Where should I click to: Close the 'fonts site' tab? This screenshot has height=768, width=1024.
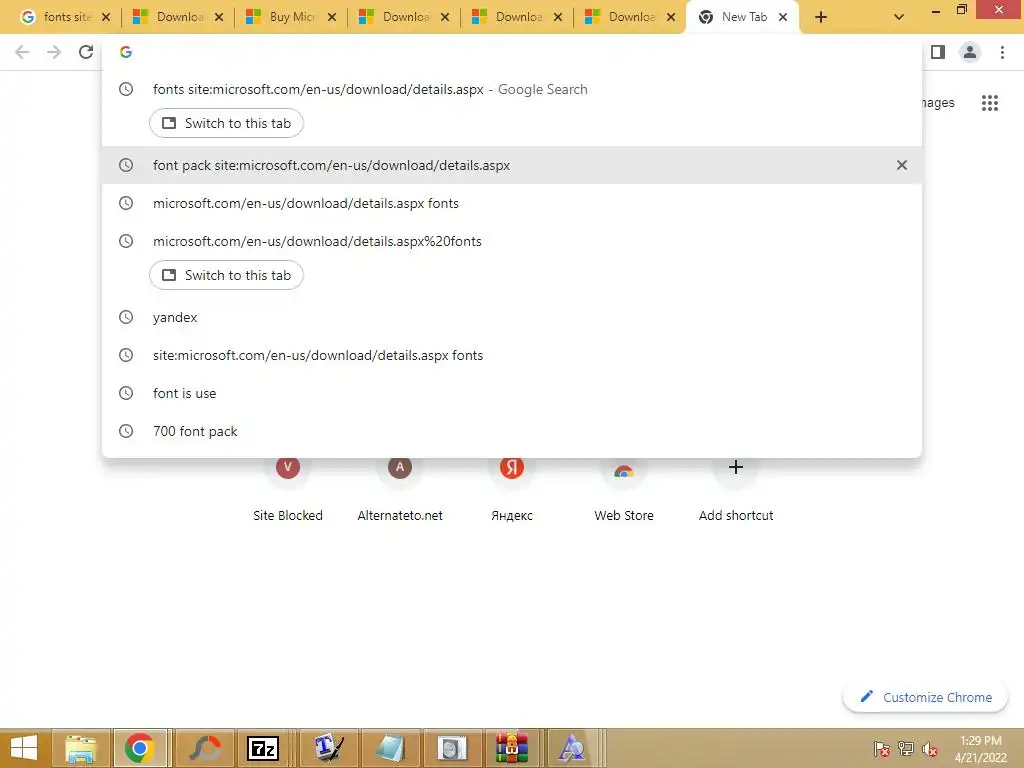point(106,17)
